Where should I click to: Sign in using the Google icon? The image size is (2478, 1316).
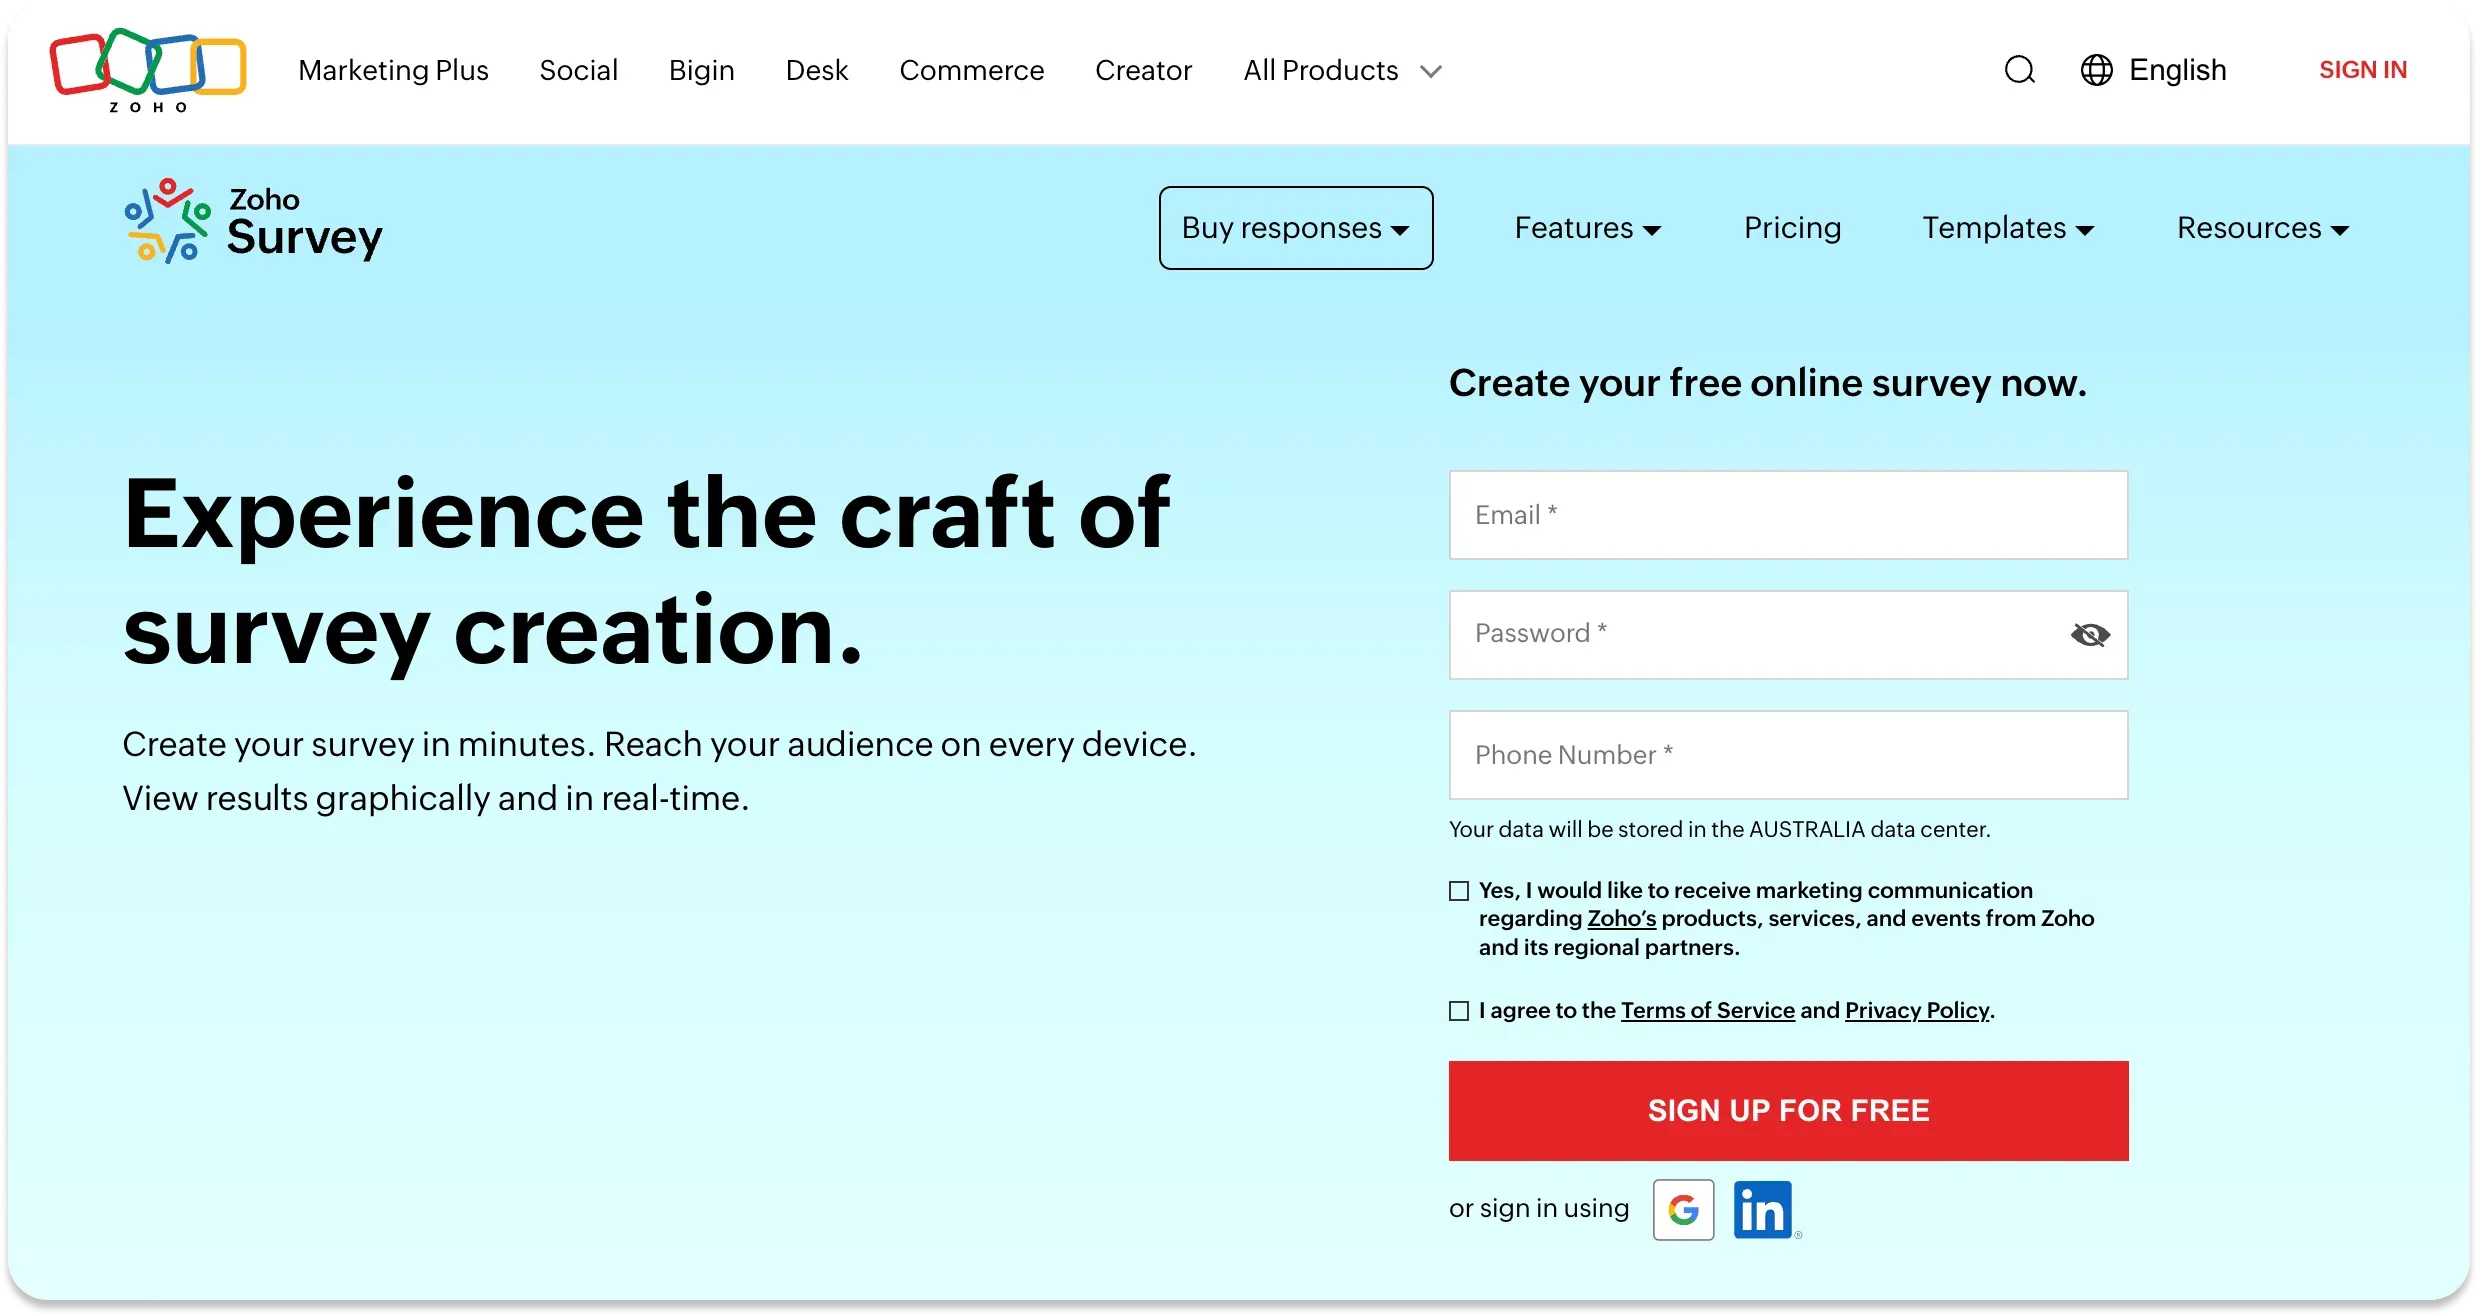tap(1683, 1209)
